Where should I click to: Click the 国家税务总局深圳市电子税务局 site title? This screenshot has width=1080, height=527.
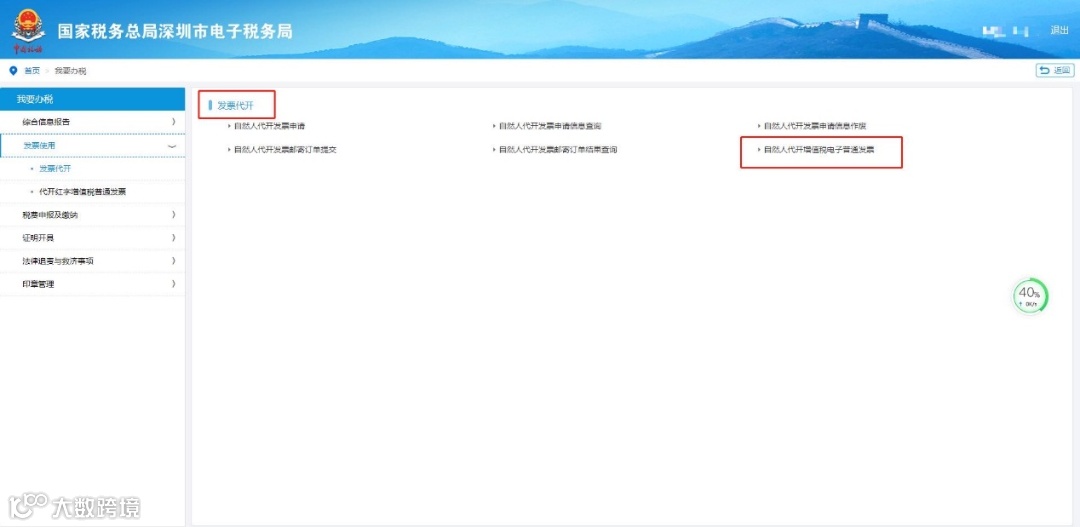click(x=175, y=32)
